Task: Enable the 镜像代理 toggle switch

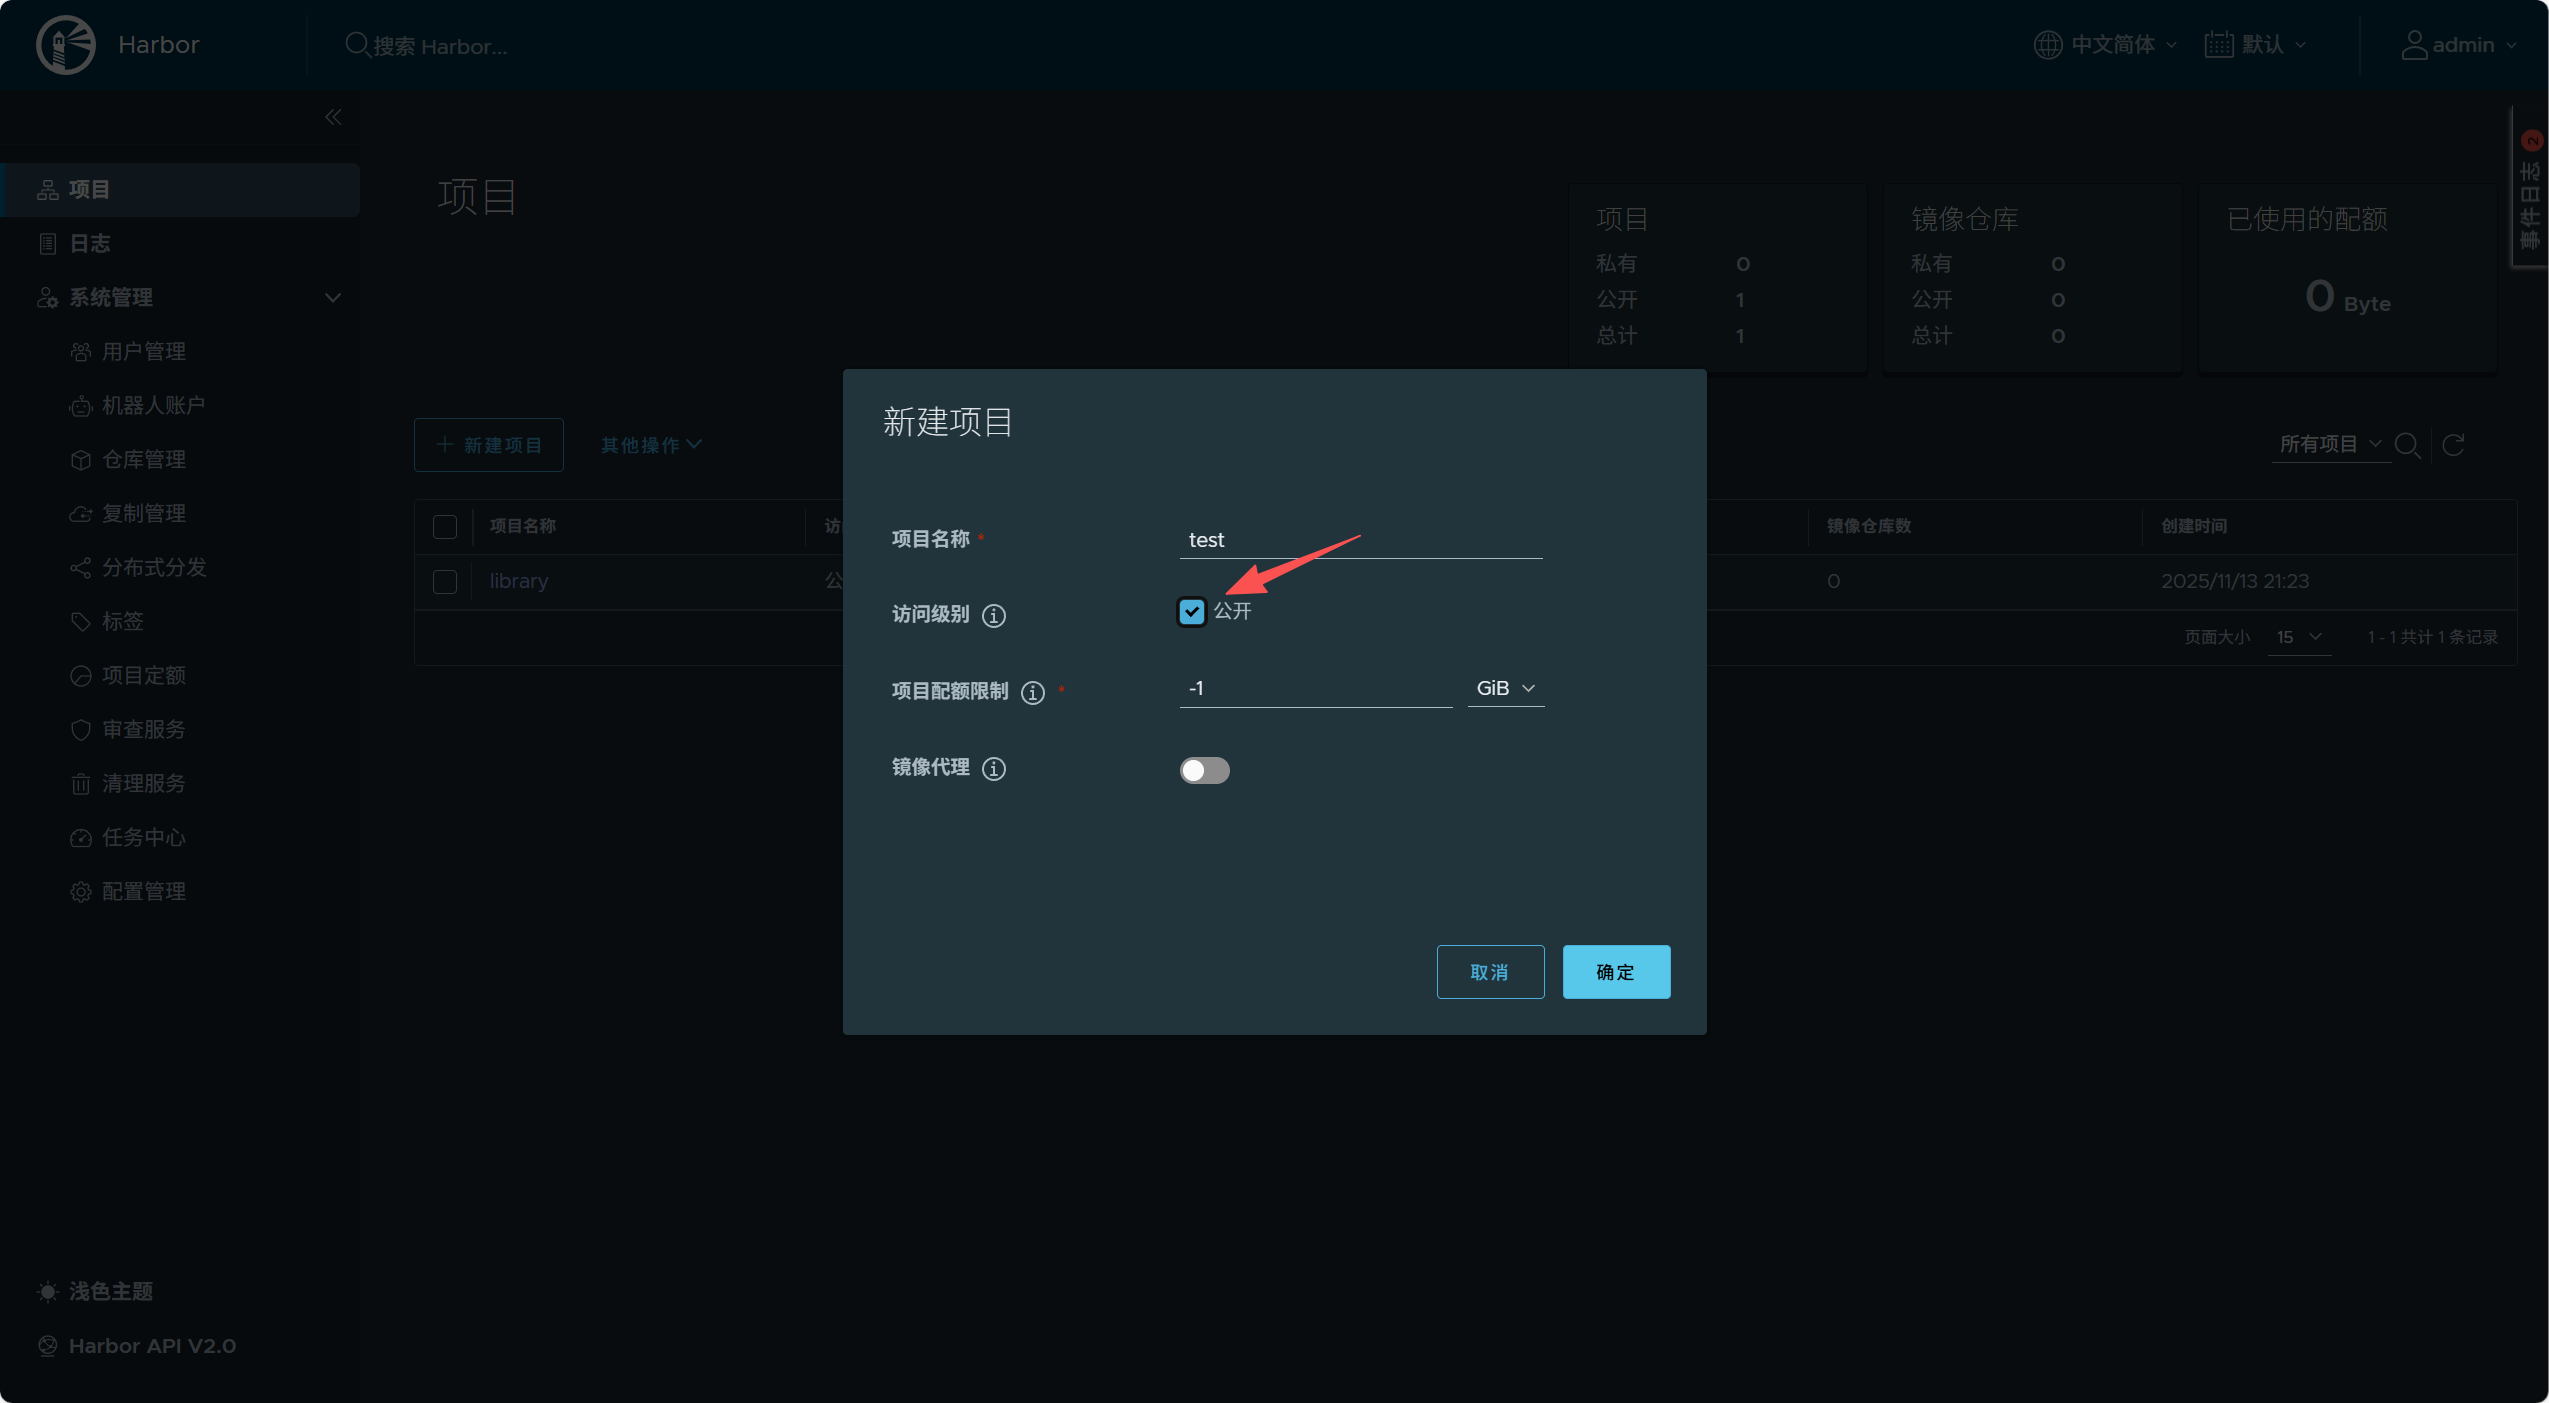Action: point(1204,770)
